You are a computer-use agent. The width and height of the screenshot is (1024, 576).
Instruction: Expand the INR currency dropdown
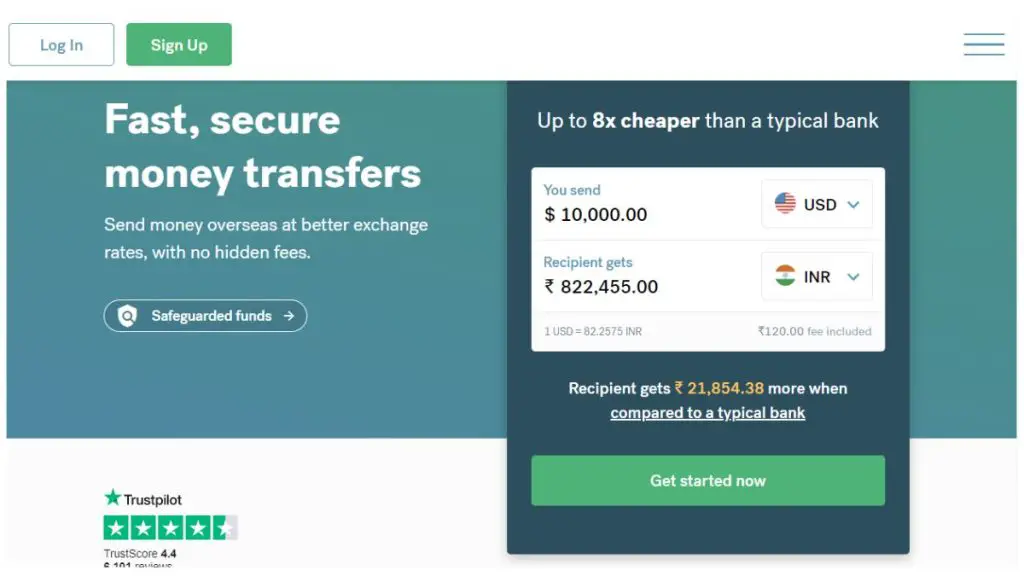point(816,276)
